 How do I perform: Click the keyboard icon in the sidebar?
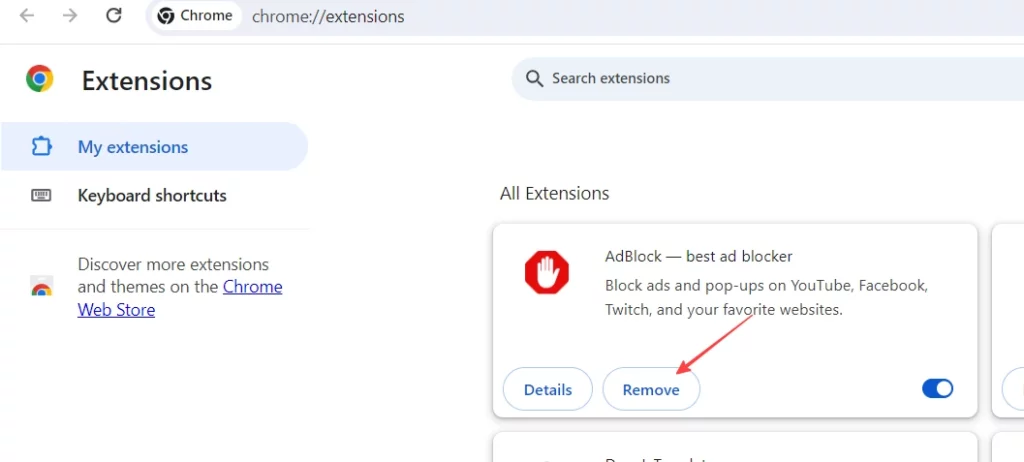41,195
